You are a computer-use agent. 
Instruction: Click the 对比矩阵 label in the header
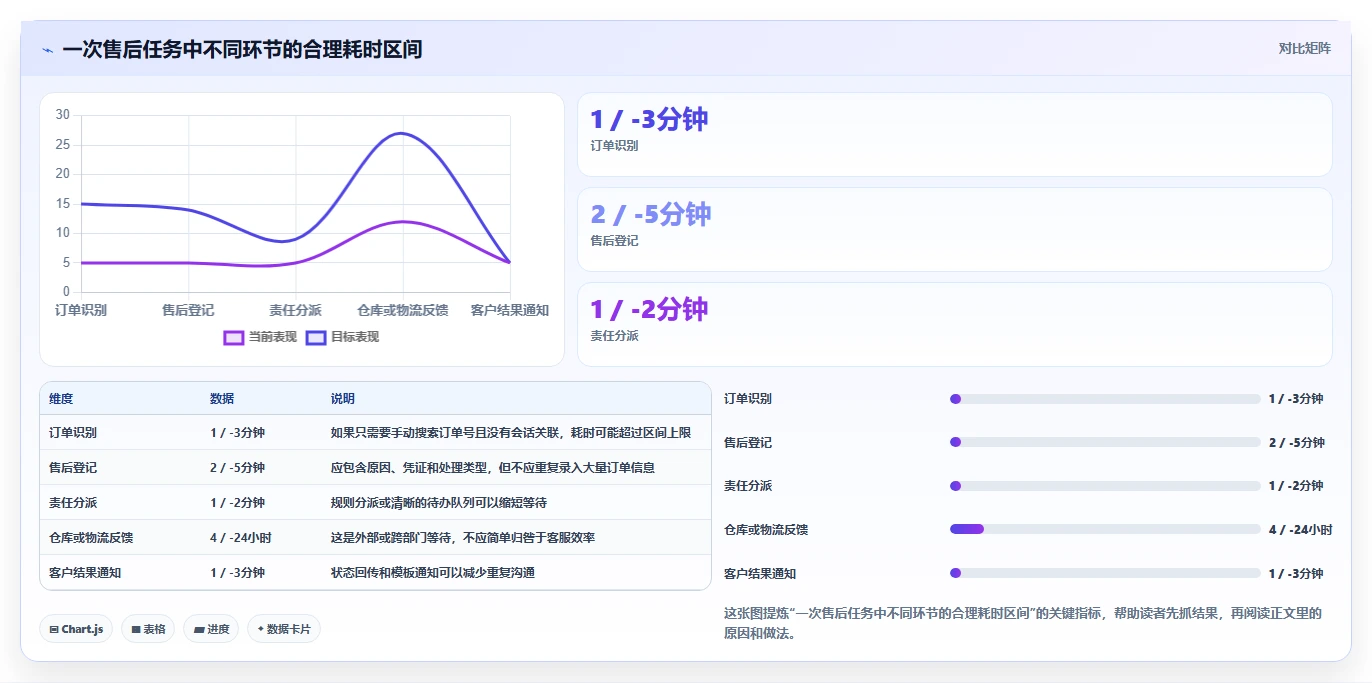[1304, 48]
